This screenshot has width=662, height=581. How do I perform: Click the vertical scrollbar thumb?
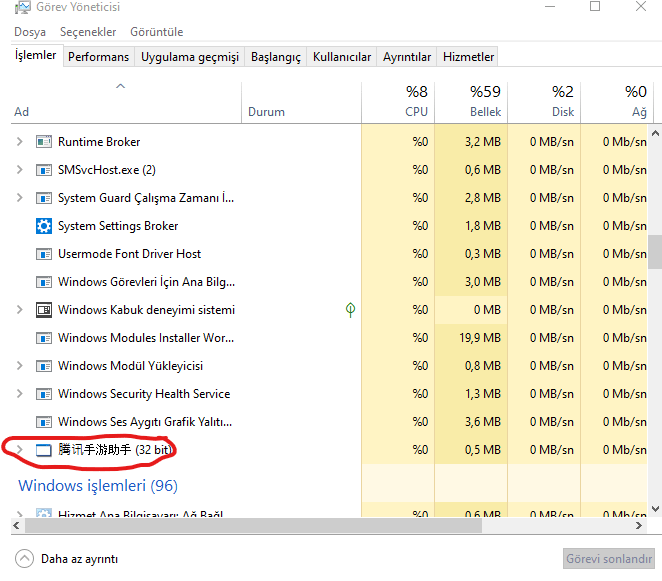[x=655, y=252]
